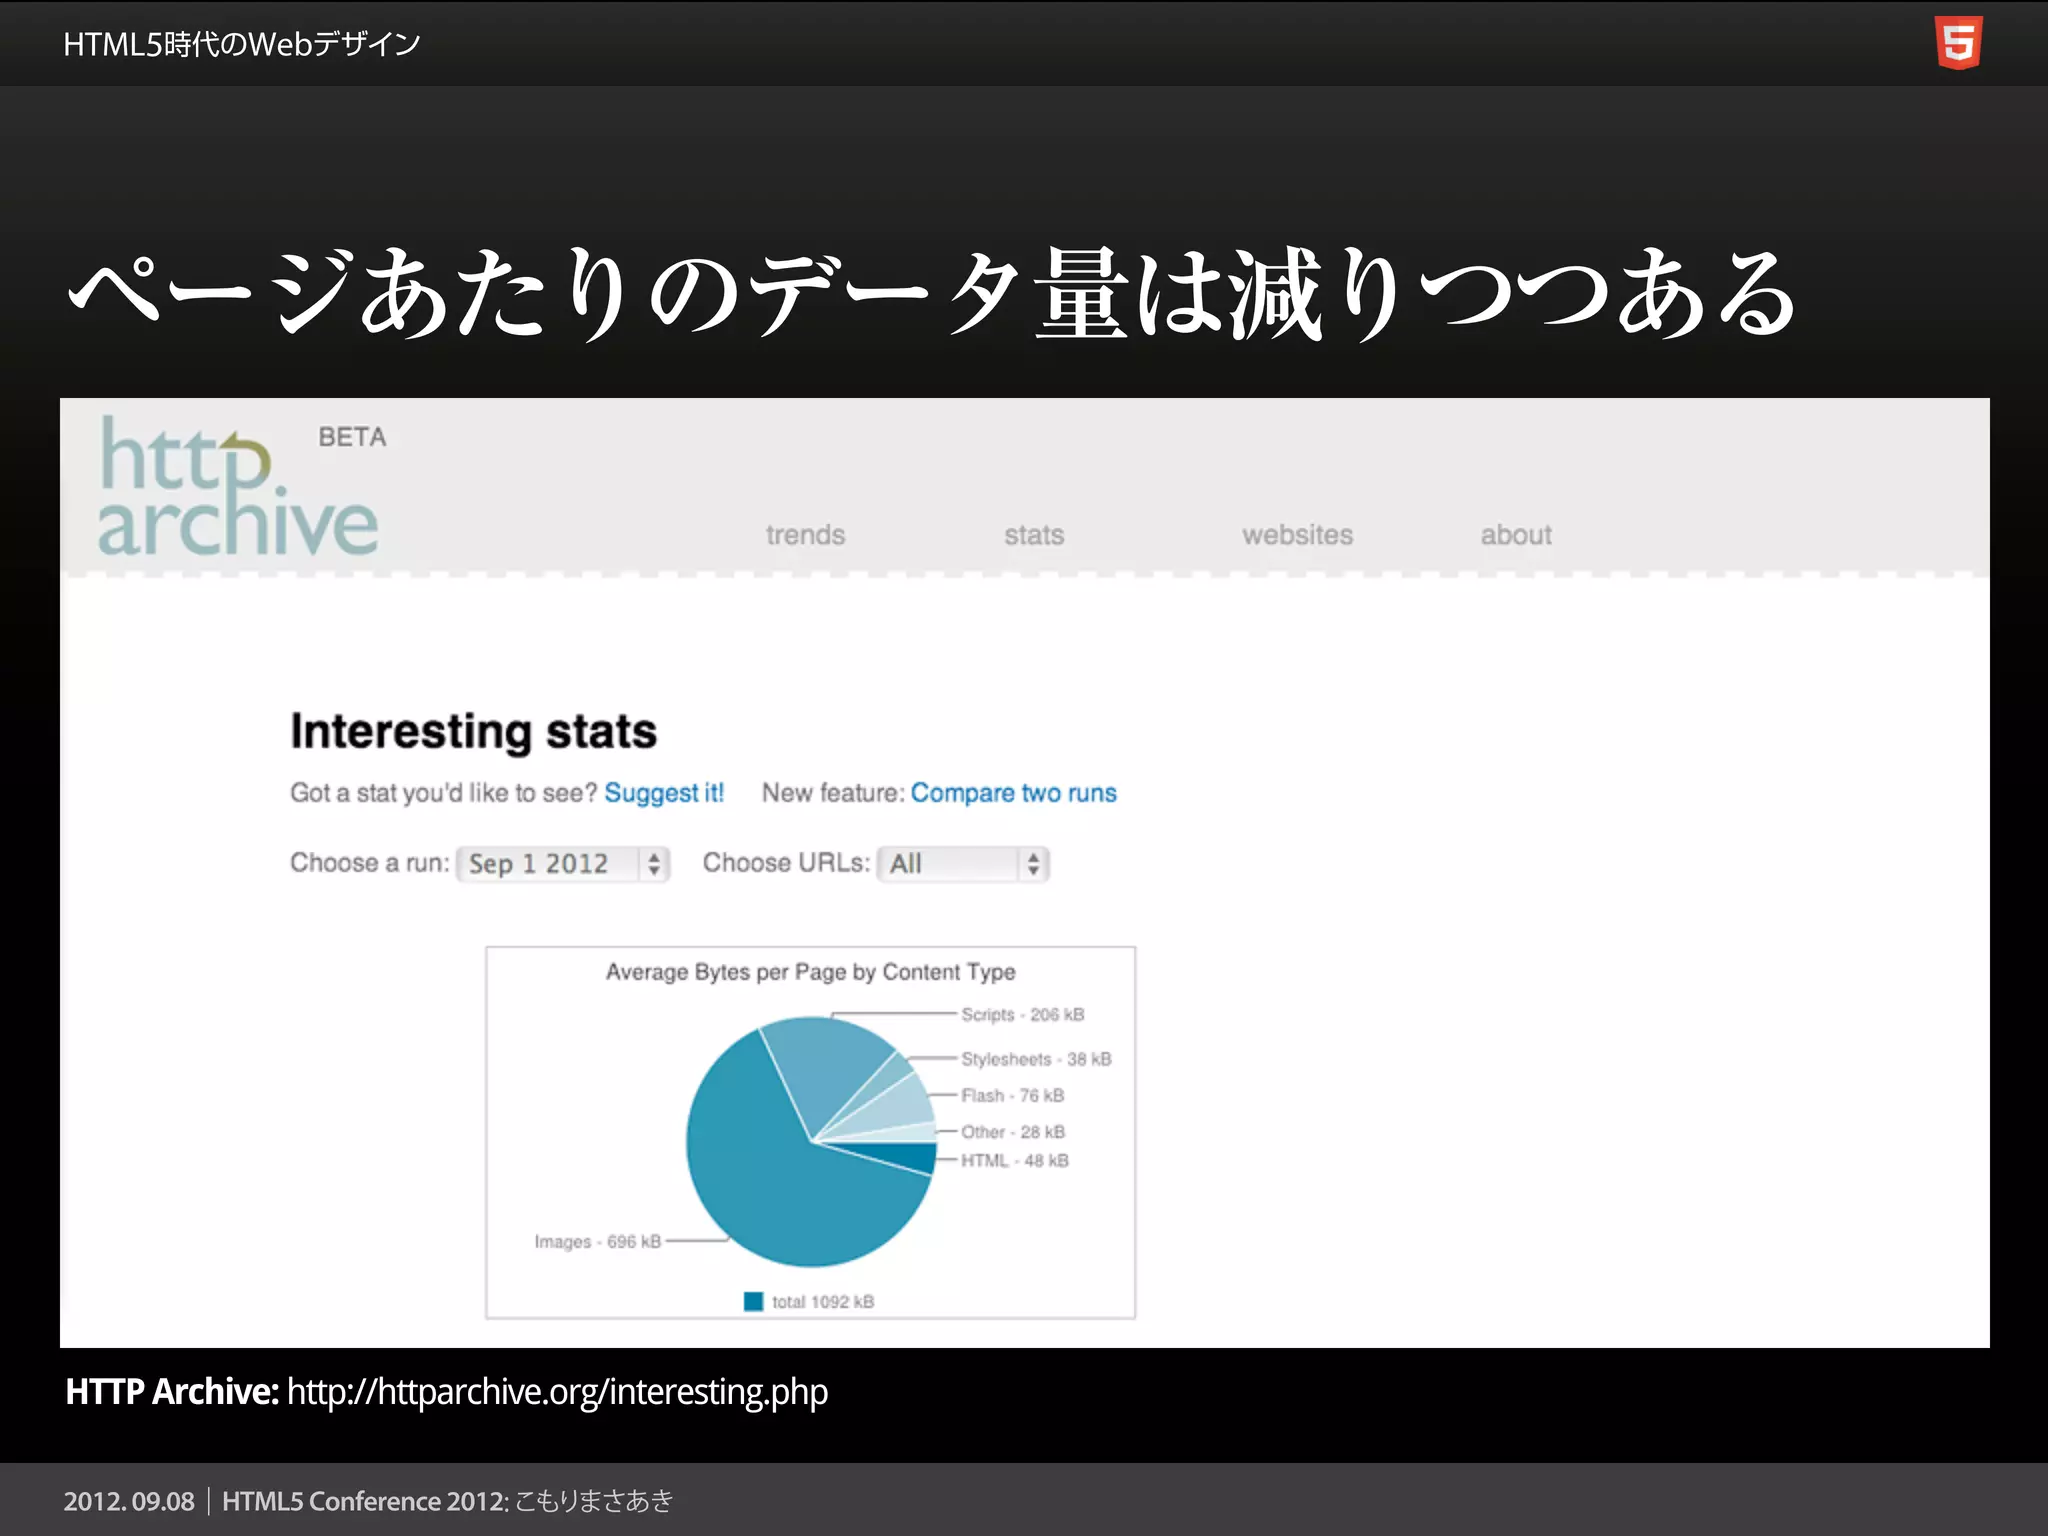This screenshot has width=2048, height=1536.
Task: Click the 'Flash - 76 kB' chart label
Action: (x=1012, y=1096)
